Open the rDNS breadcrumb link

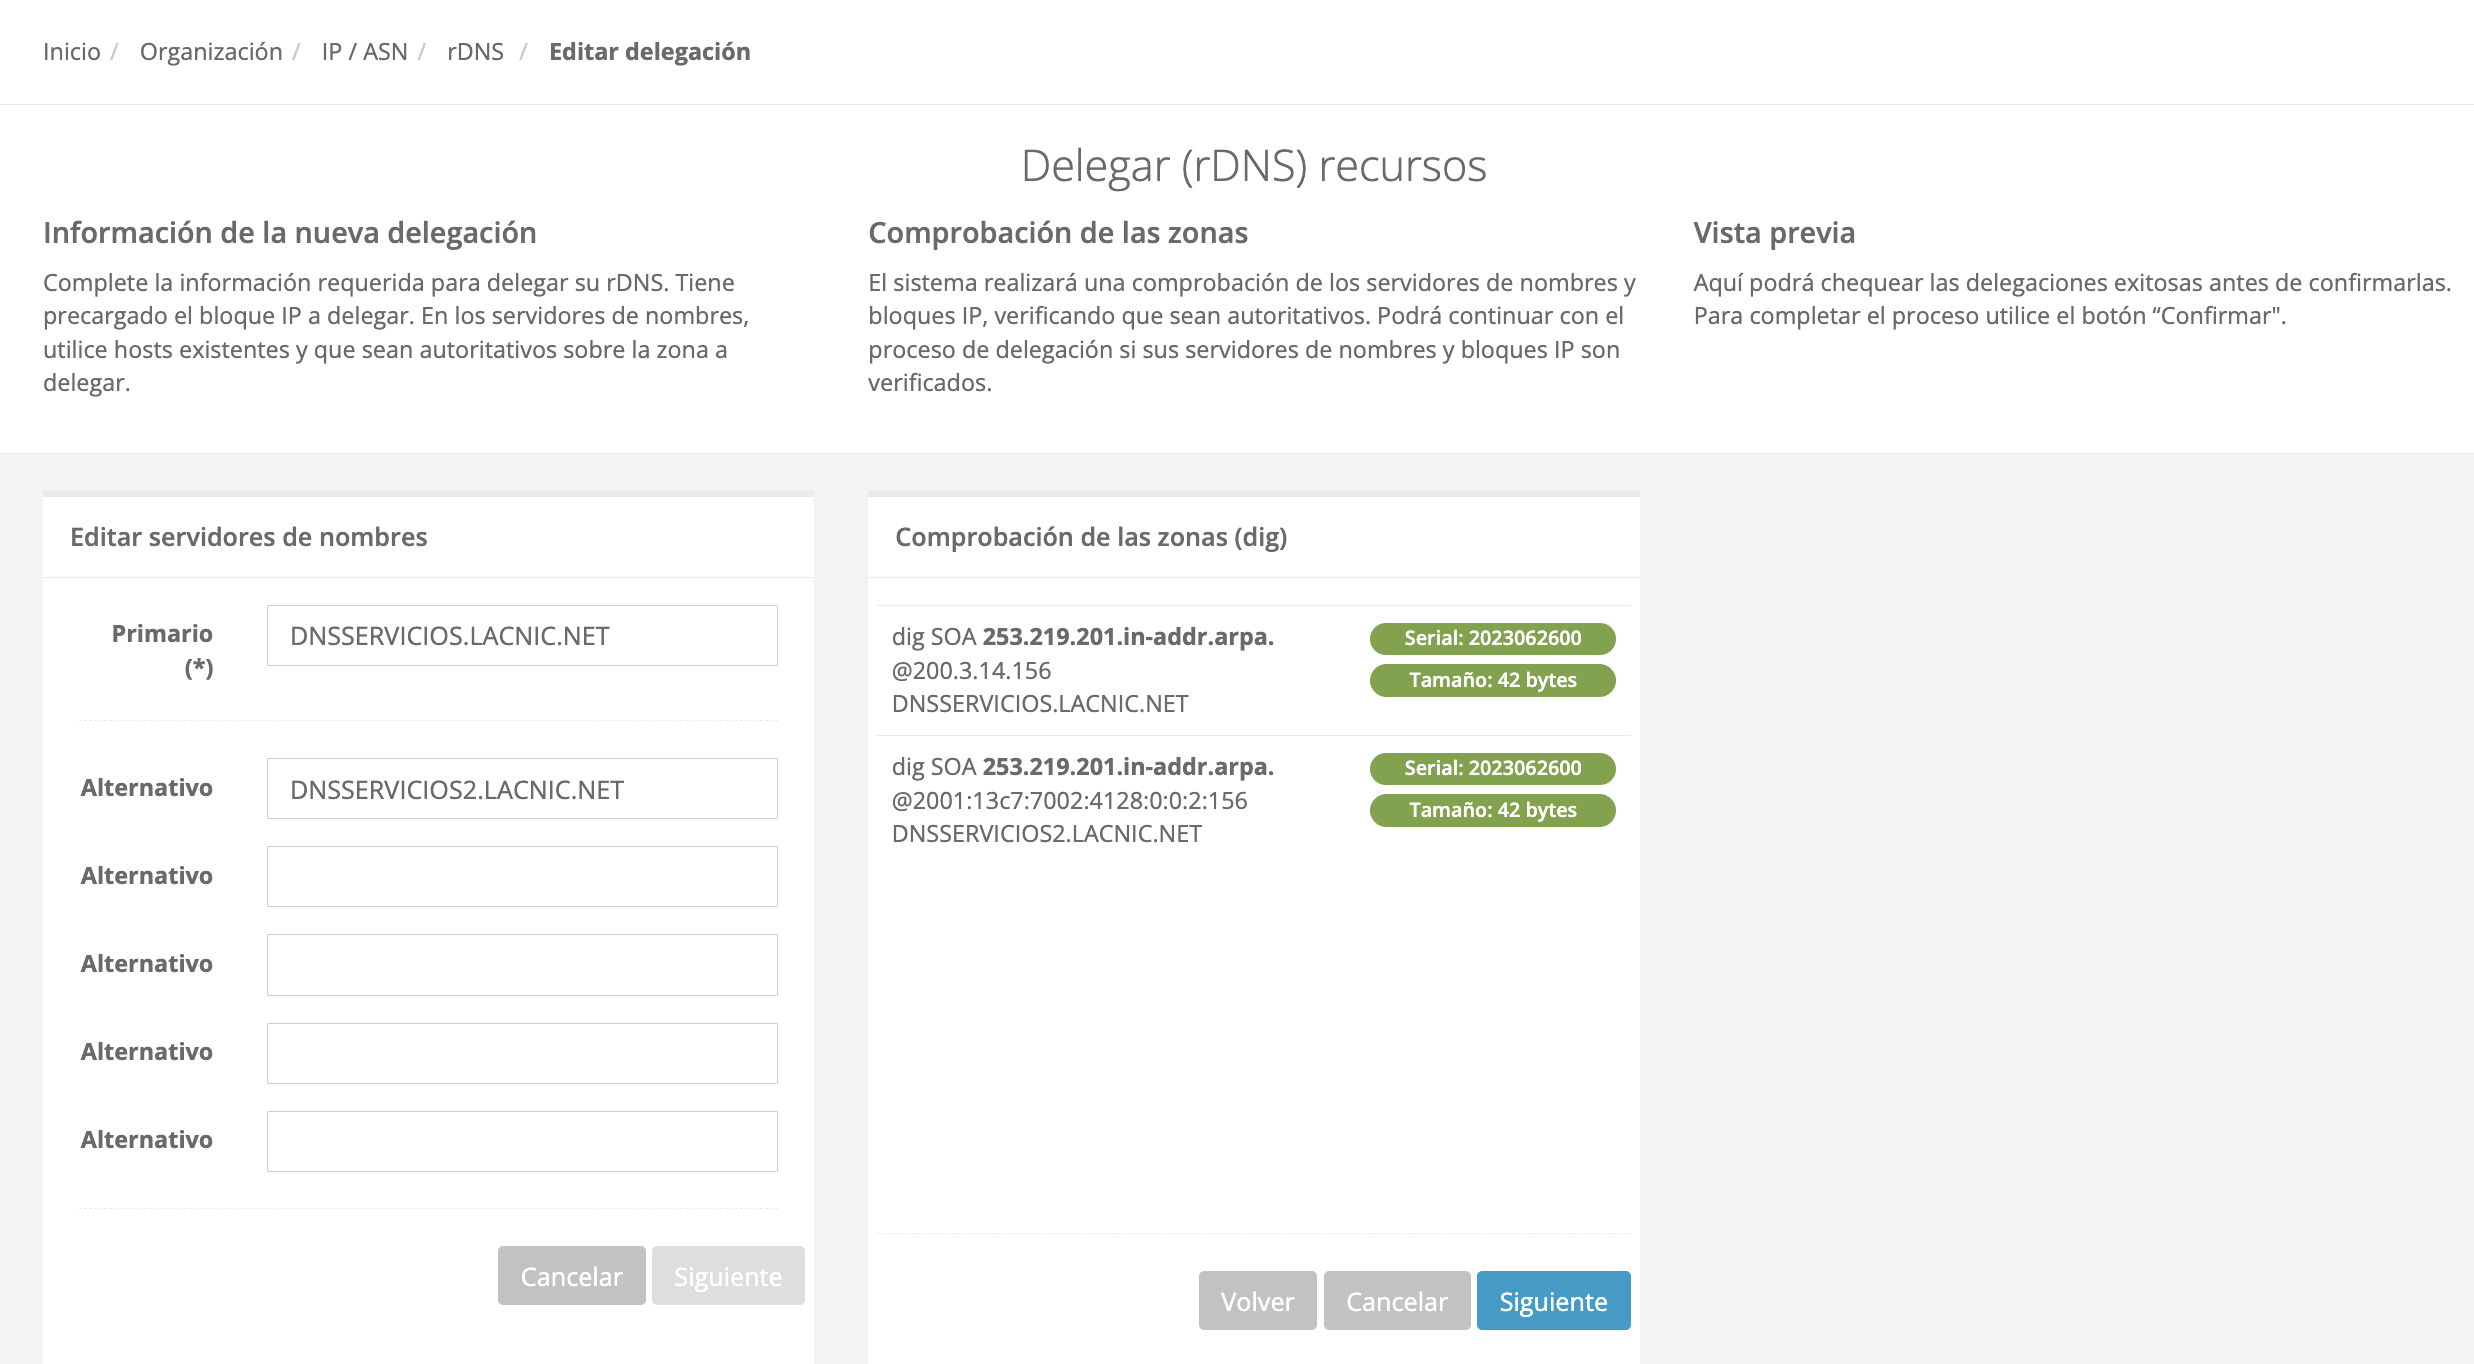coord(475,51)
